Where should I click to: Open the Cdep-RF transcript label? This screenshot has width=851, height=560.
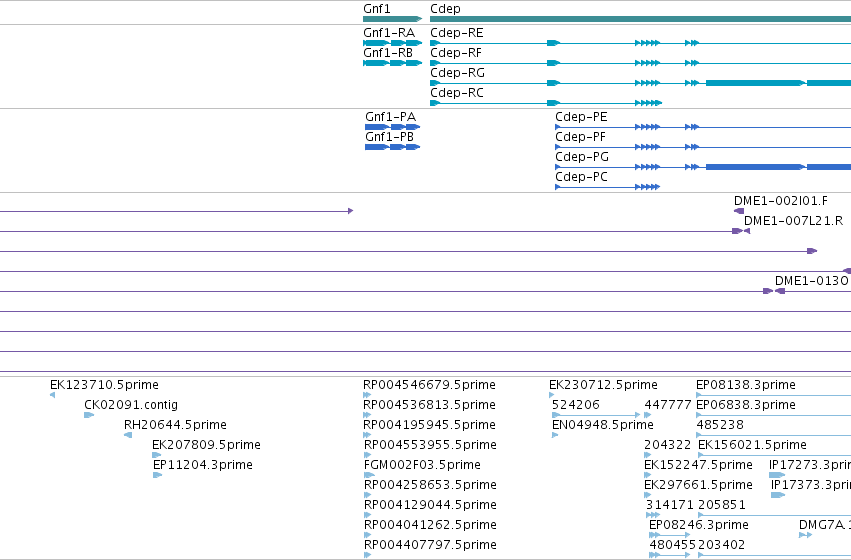point(456,53)
